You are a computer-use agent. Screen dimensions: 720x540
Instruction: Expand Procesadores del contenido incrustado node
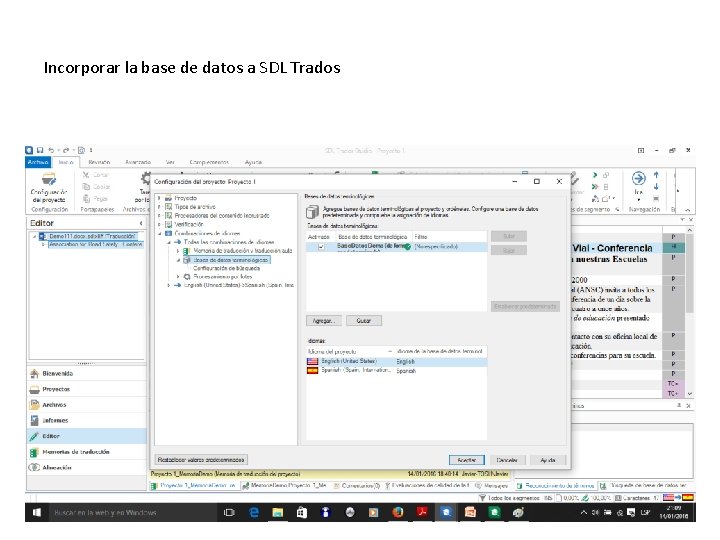click(160, 216)
